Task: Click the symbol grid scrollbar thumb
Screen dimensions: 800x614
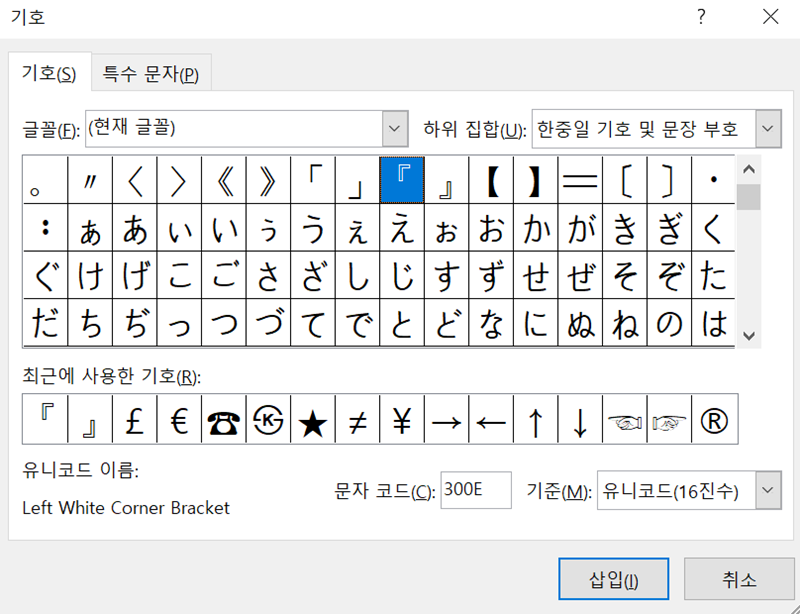Action: point(748,197)
